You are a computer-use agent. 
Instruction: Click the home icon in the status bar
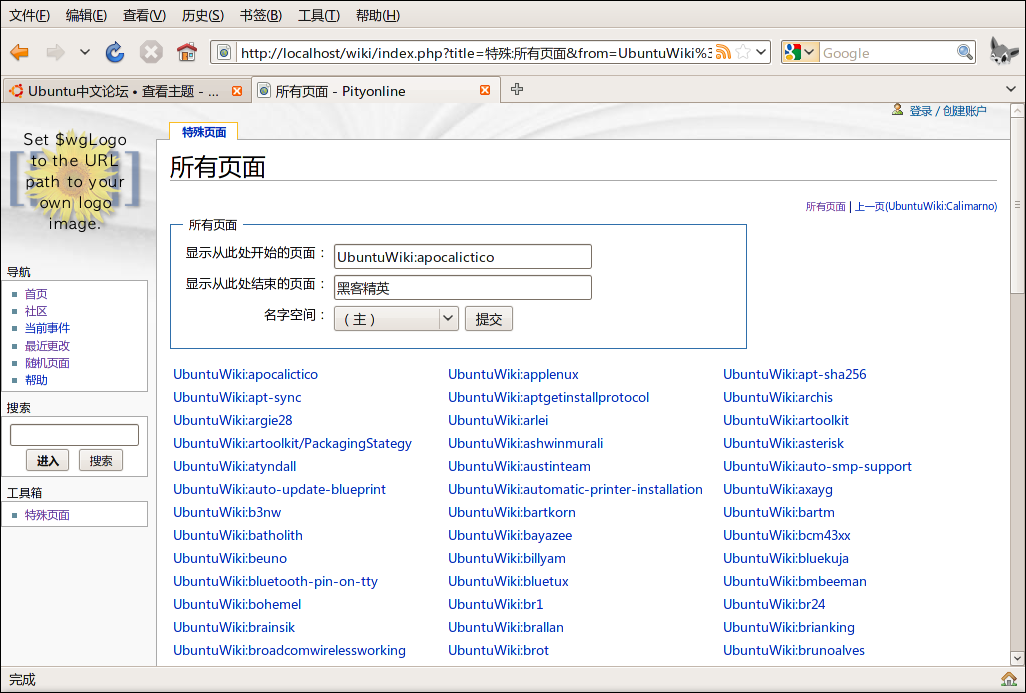(x=1008, y=679)
